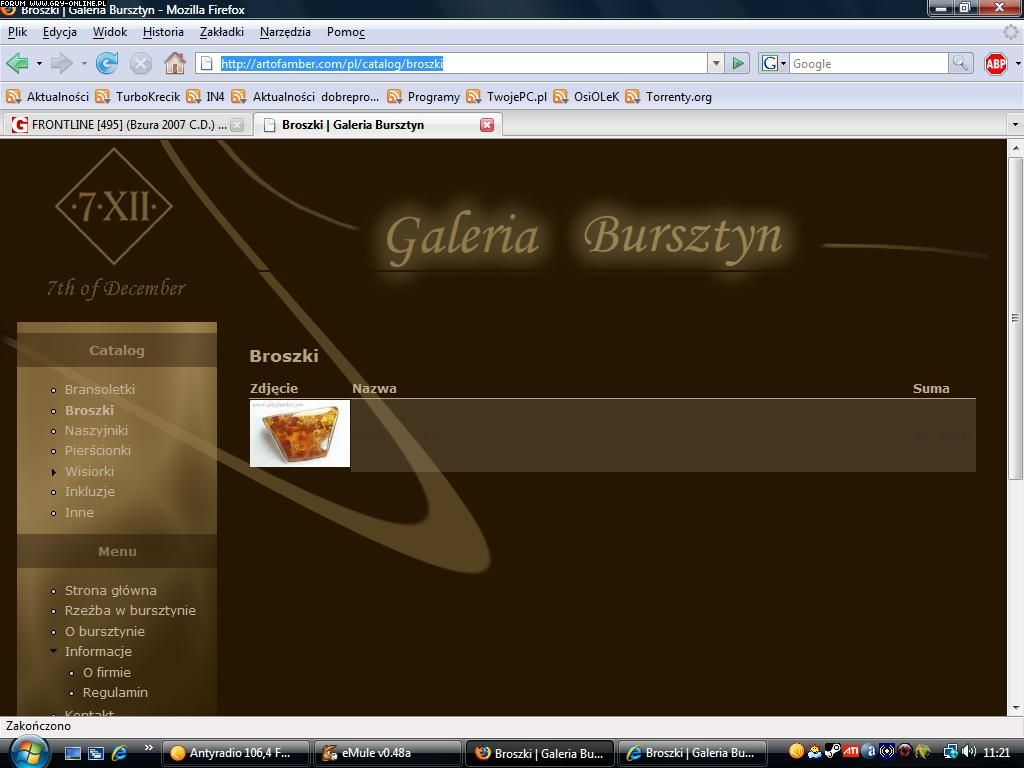The image size is (1024, 768).
Task: Close the Broszki tab with red X
Action: click(x=487, y=125)
